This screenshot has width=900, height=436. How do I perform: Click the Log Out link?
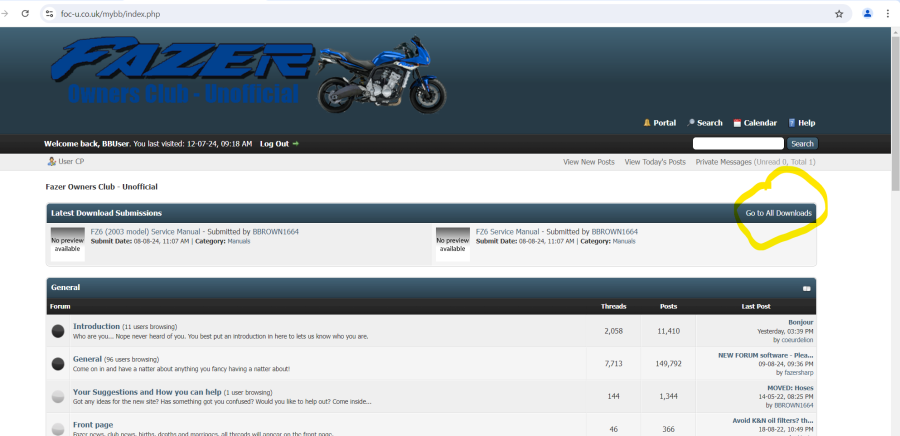274,144
